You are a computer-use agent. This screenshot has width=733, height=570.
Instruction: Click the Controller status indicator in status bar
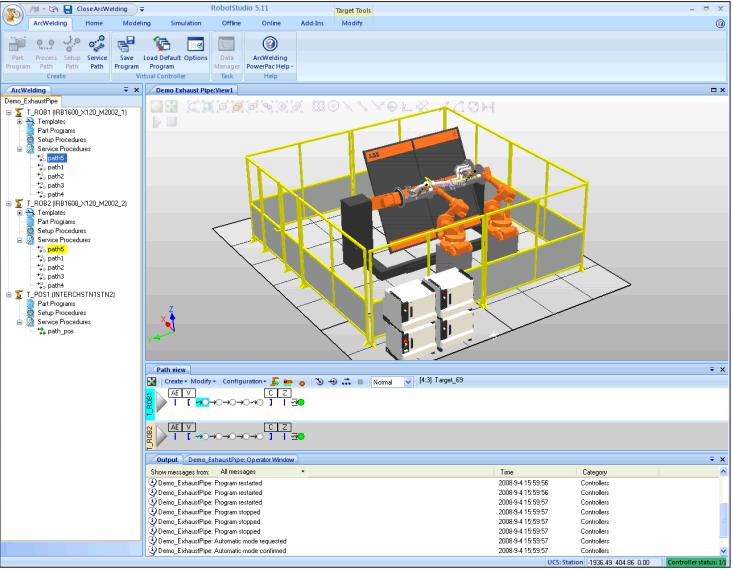[x=696, y=563]
